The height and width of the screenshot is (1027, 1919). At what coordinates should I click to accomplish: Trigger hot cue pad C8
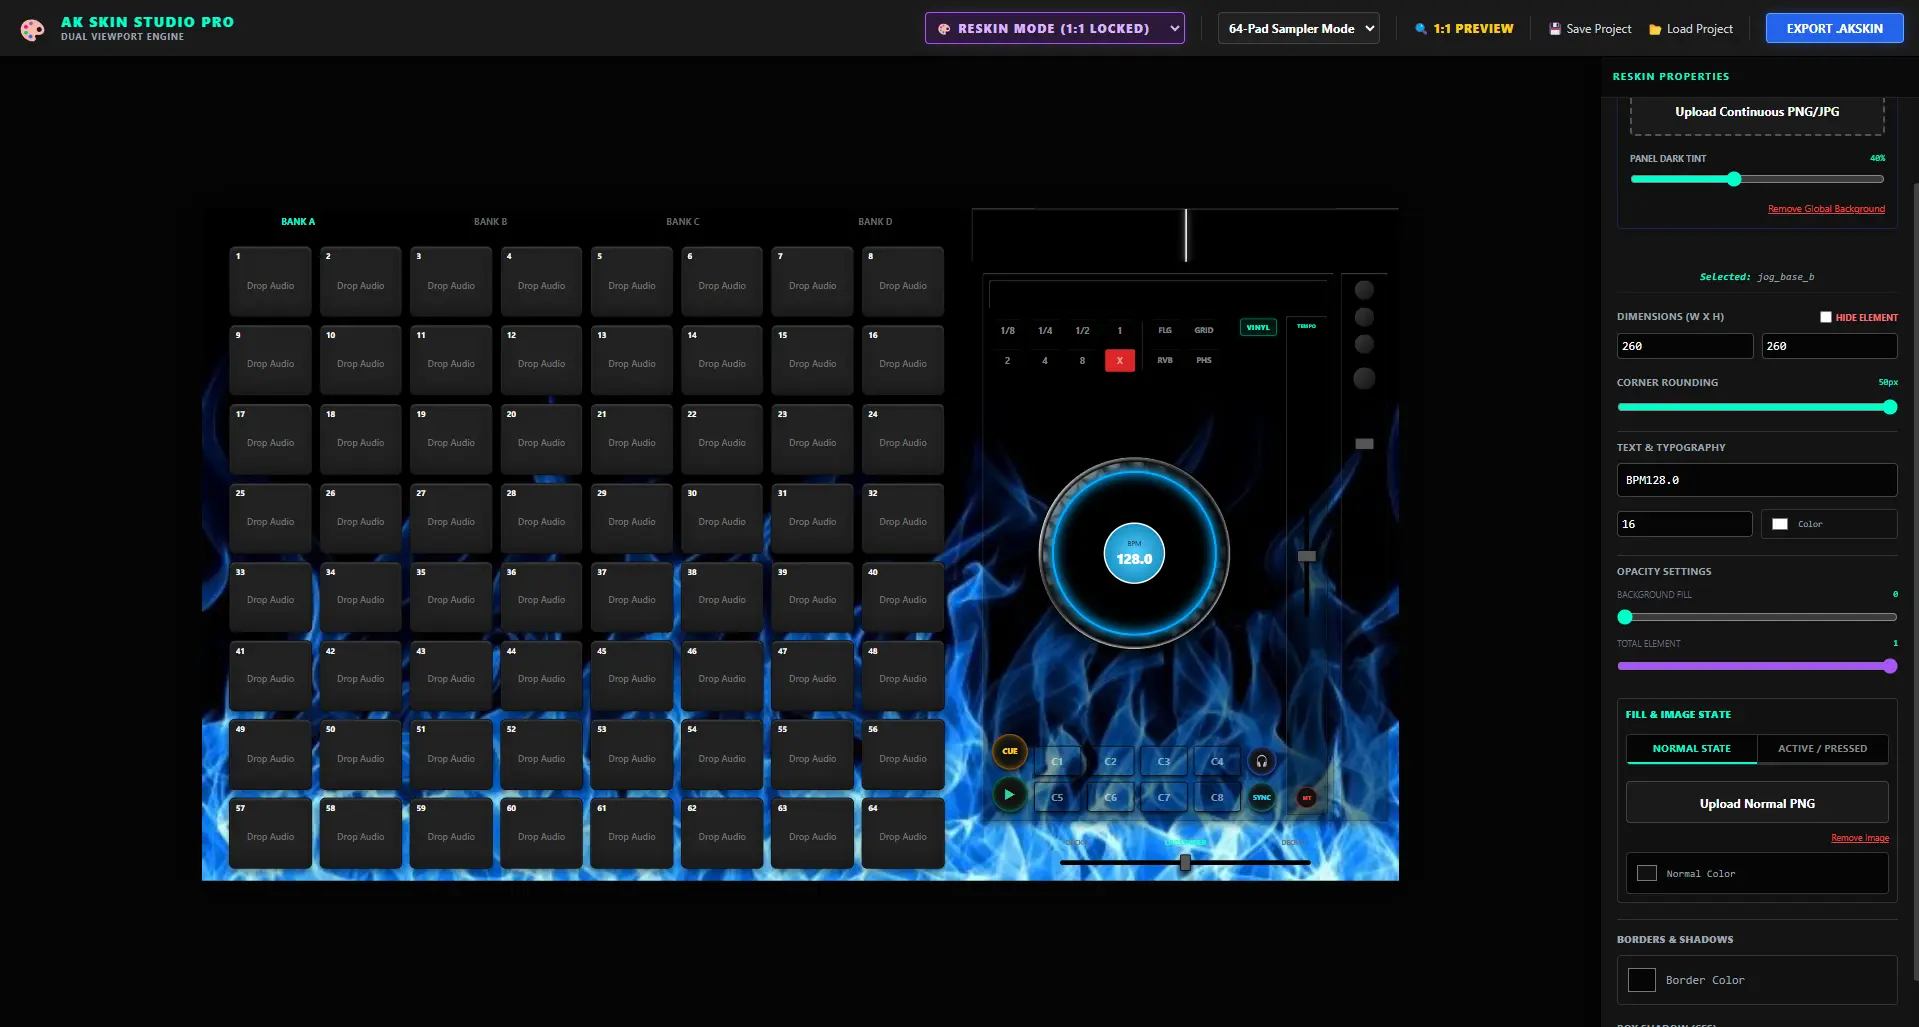pos(1217,798)
